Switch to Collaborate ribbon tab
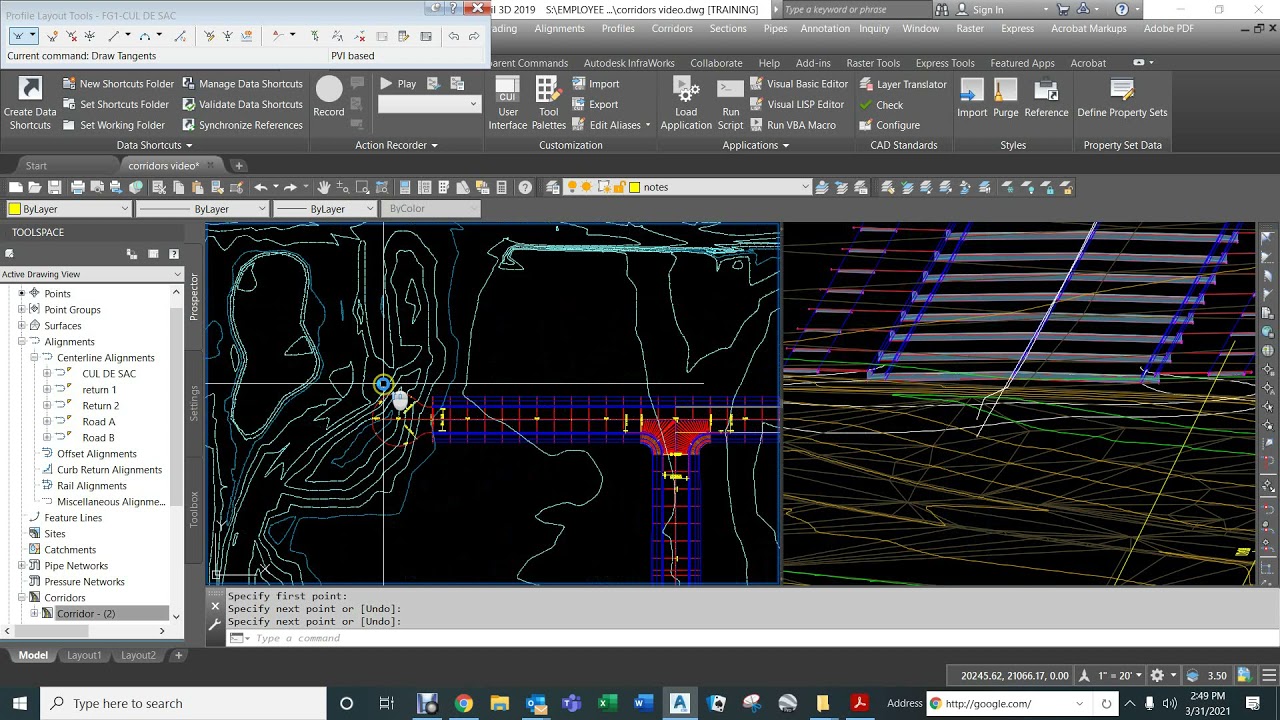The height and width of the screenshot is (720, 1280). coord(716,63)
